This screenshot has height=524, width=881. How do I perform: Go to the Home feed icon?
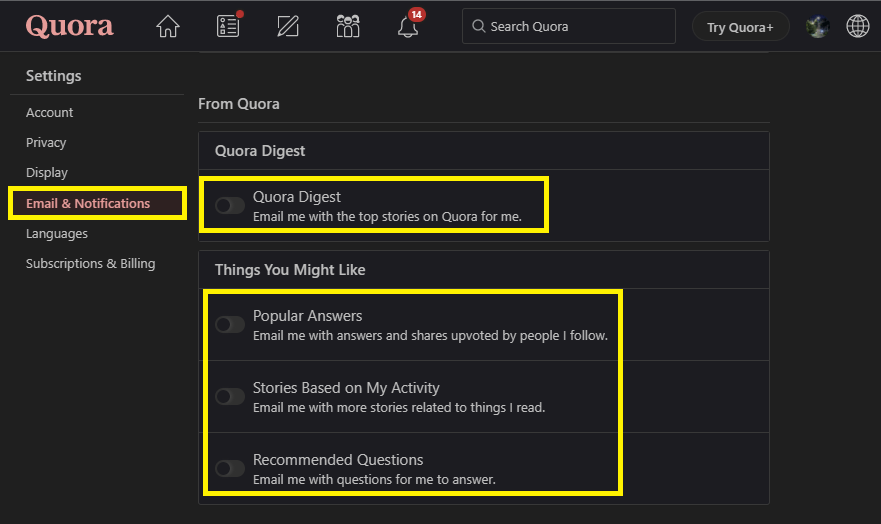click(x=168, y=27)
